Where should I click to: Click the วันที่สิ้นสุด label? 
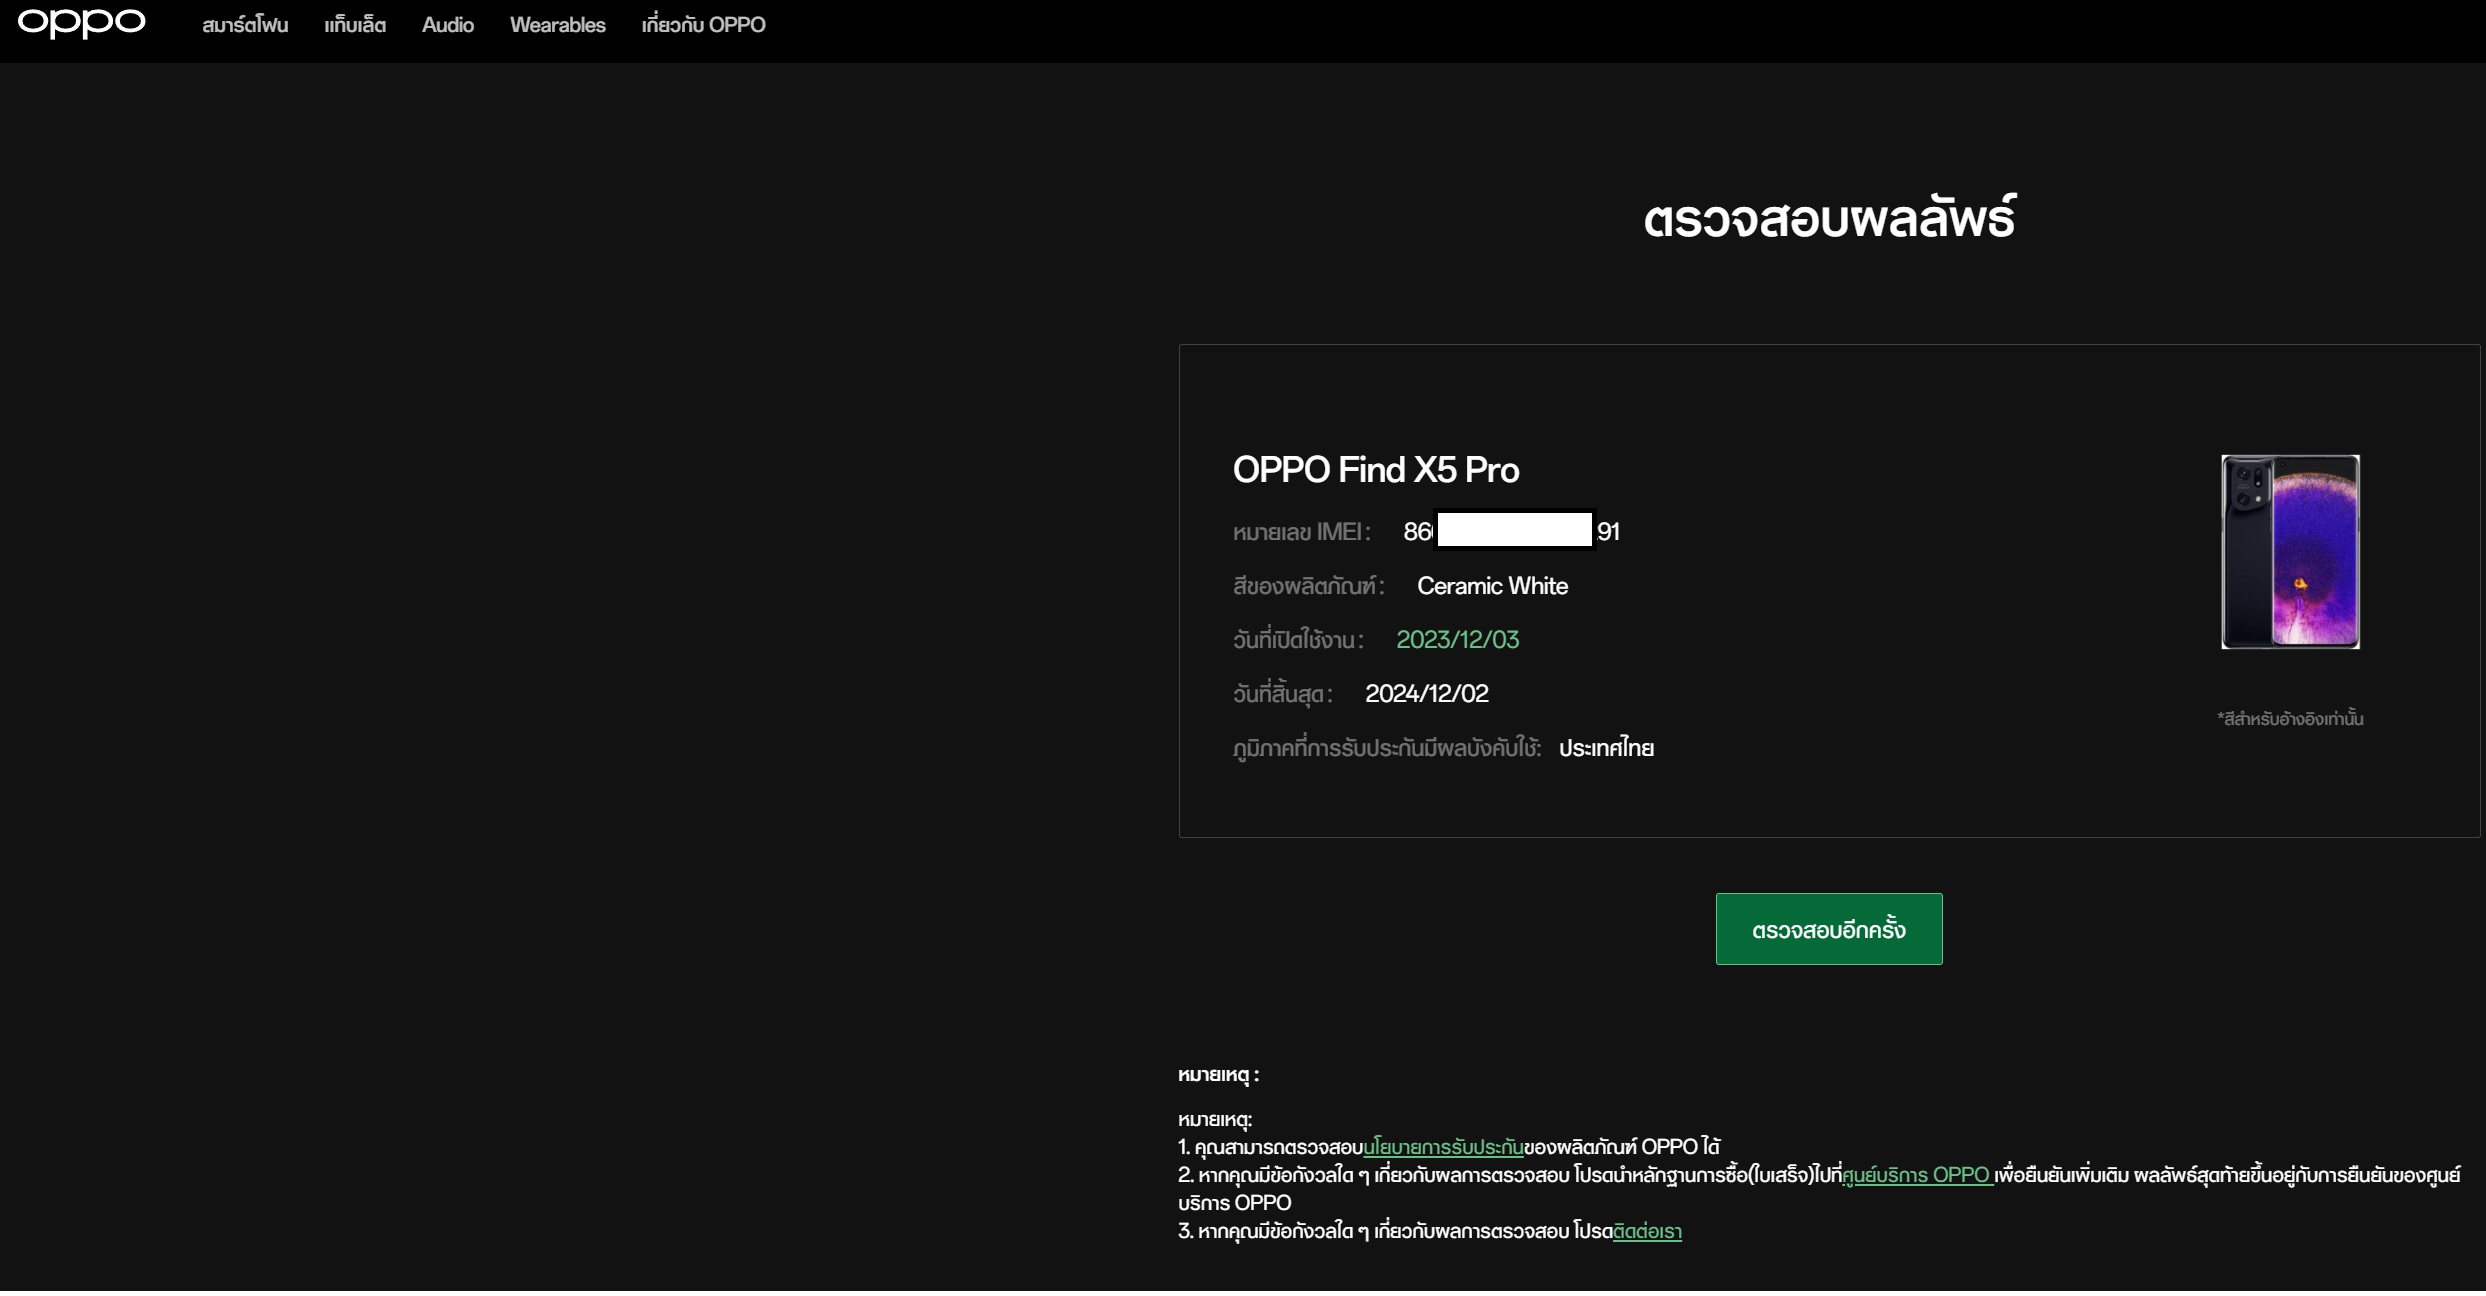click(1283, 694)
